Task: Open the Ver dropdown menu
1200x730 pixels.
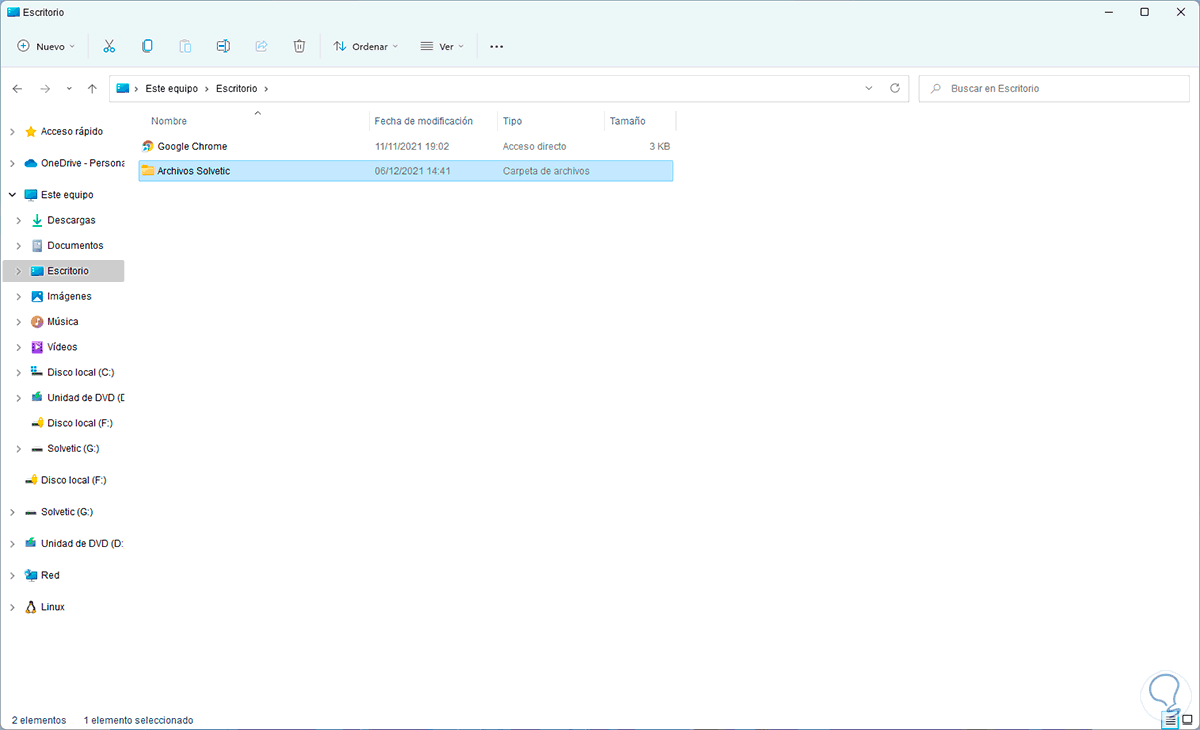Action: tap(442, 46)
